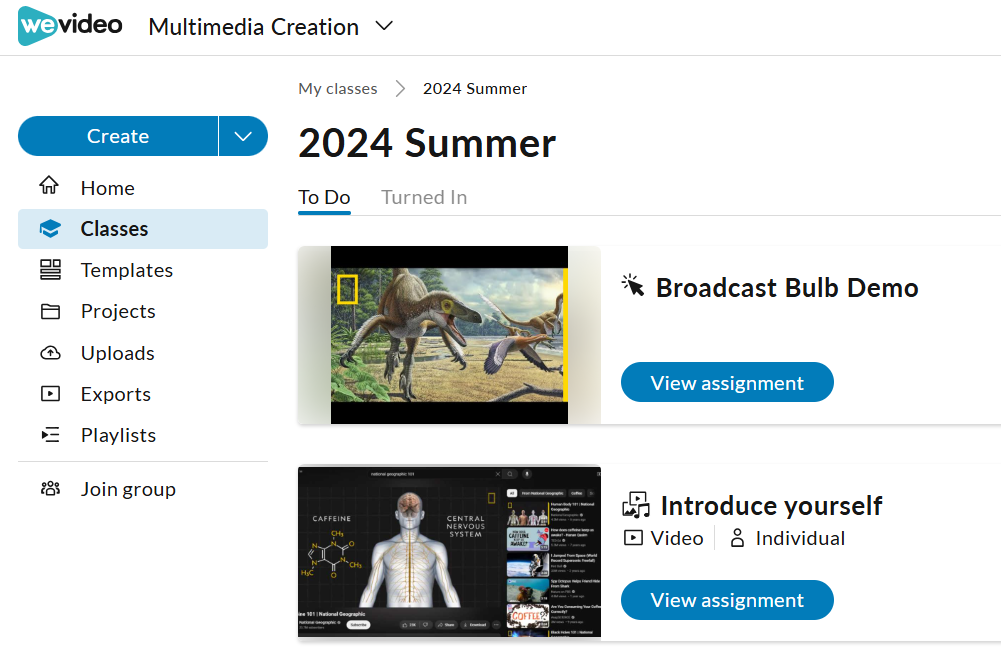Viewport: 1001px width, 659px height.
Task: Select Classes in the sidebar
Action: 143,229
